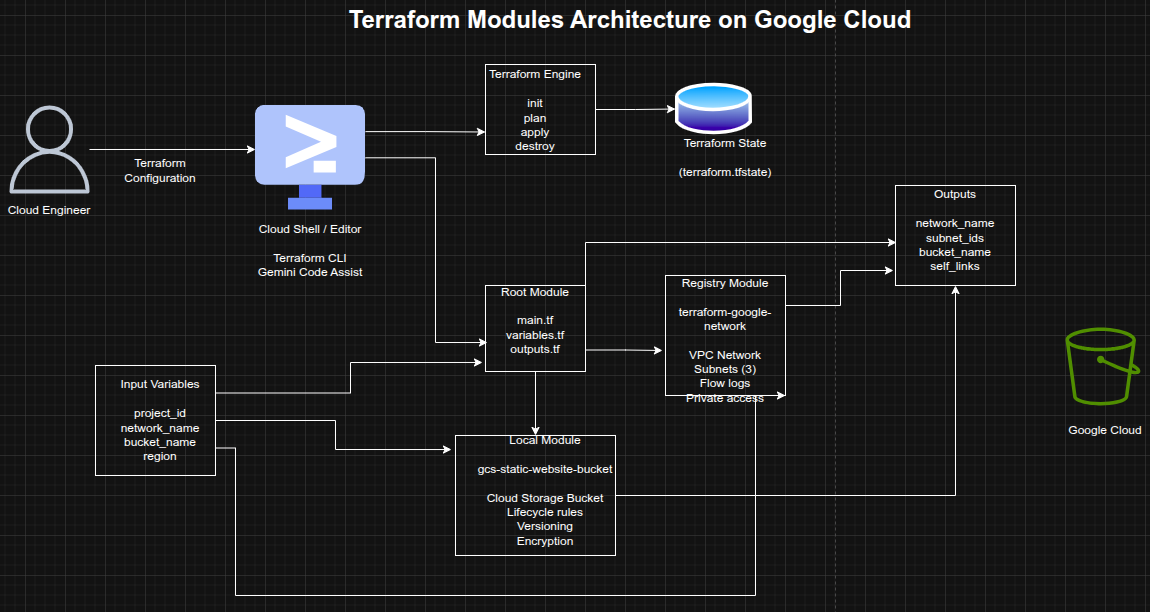Viewport: 1150px width, 612px height.
Task: Select the Outputs box
Action: click(x=954, y=235)
